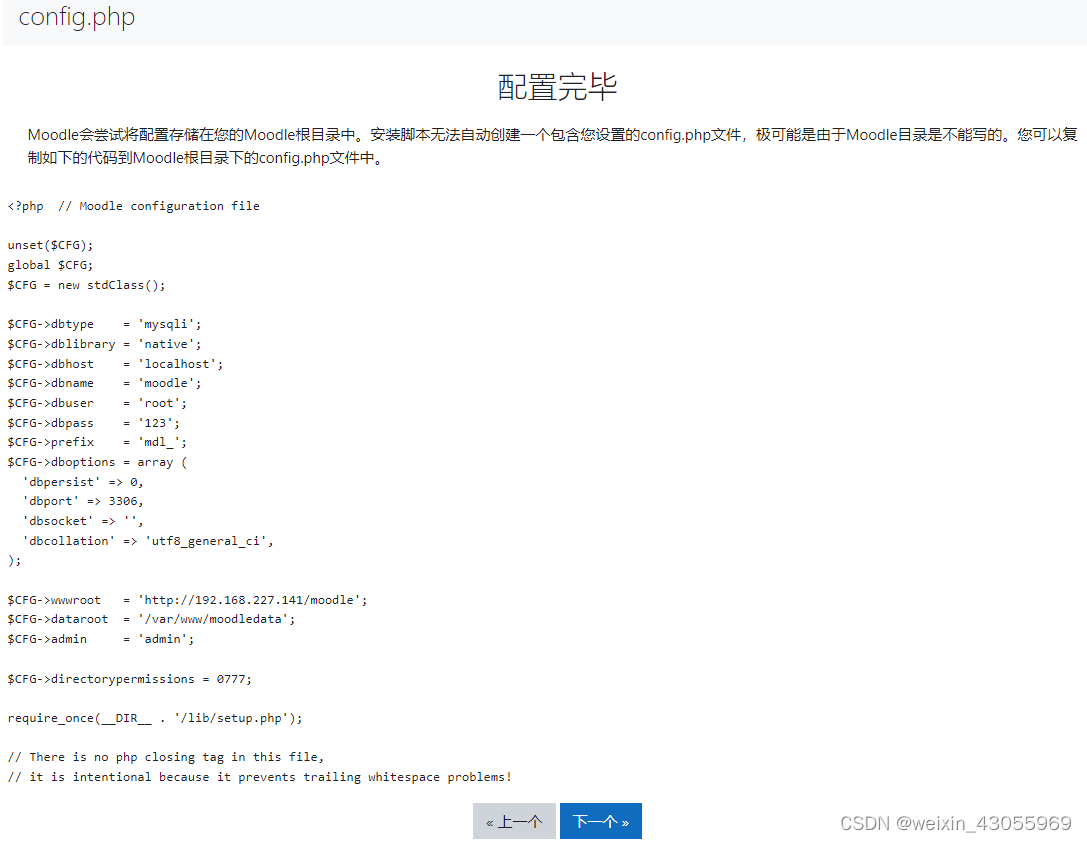The image size is (1087, 842).
Task: Click the 配置完毕 title
Action: click(x=557, y=87)
